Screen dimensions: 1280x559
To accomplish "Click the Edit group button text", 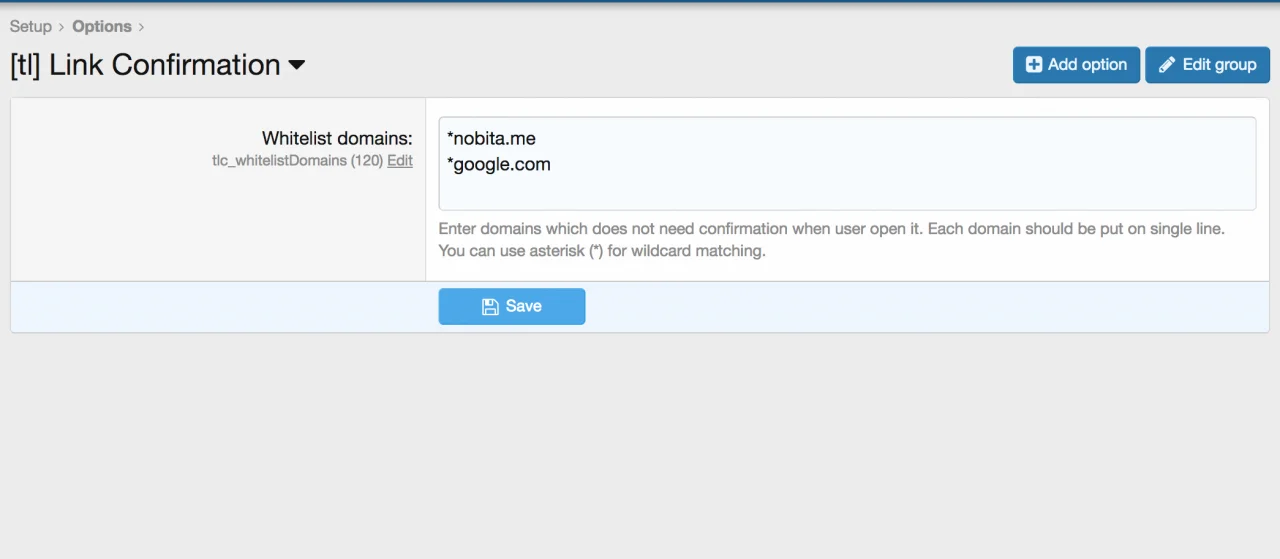I will pos(1219,65).
